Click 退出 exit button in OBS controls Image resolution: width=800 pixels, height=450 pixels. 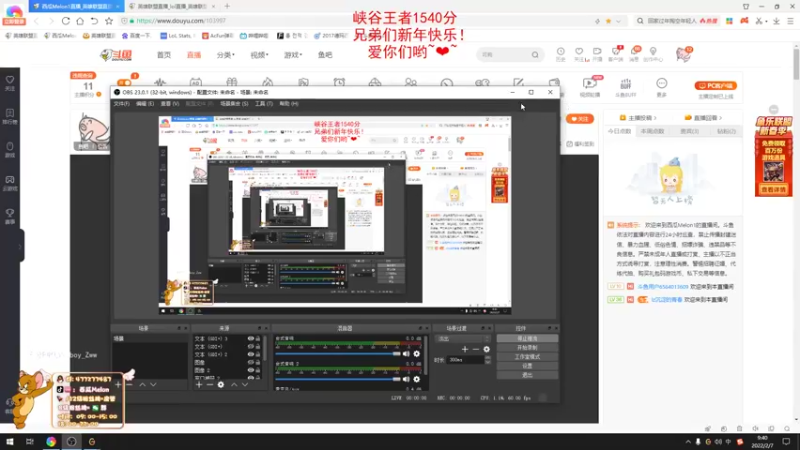click(527, 375)
